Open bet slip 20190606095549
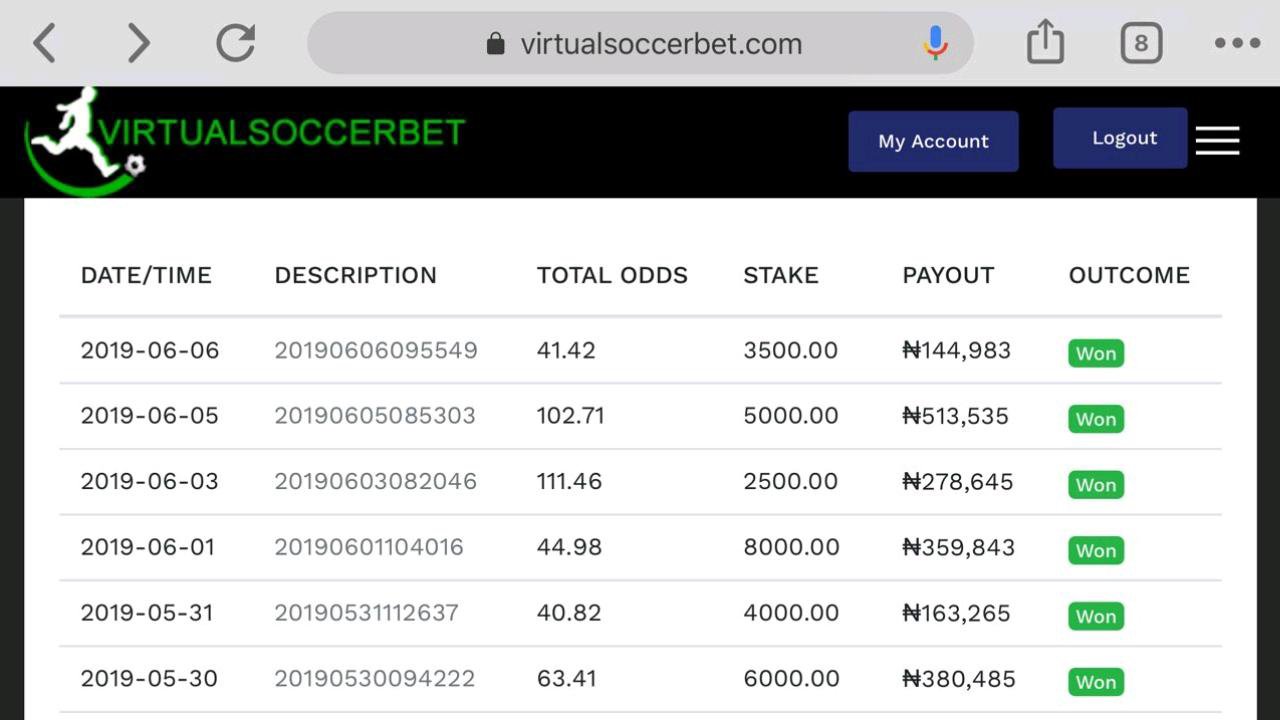The width and height of the screenshot is (1280, 720). (376, 351)
